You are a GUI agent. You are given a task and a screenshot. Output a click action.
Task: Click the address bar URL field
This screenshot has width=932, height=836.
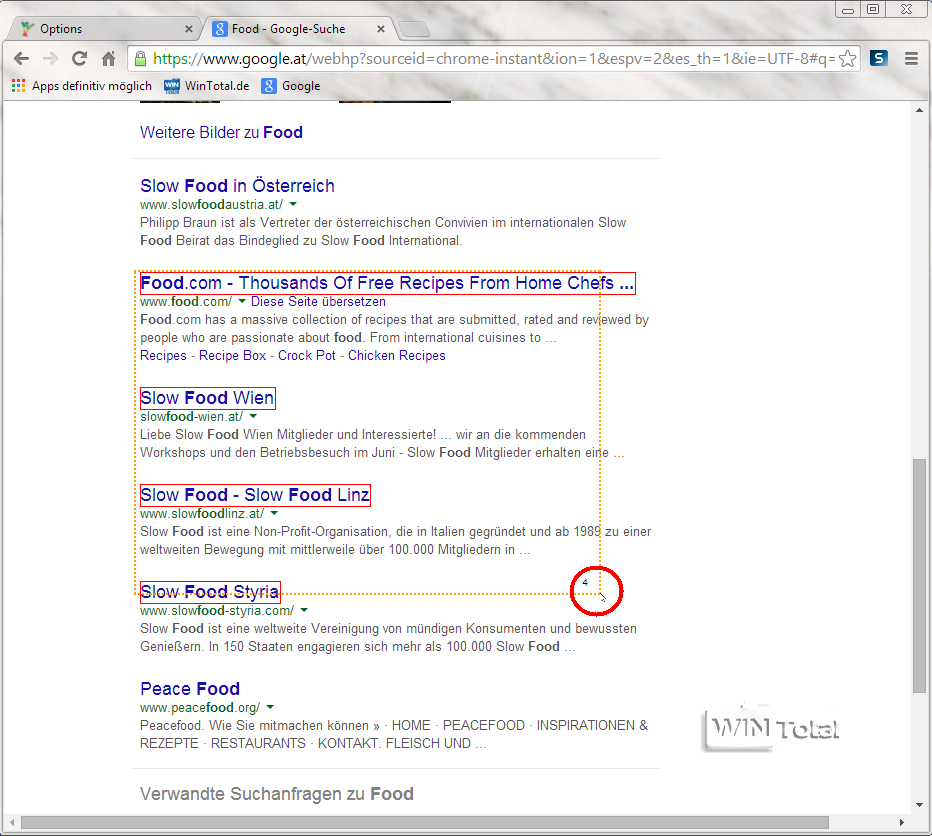493,58
